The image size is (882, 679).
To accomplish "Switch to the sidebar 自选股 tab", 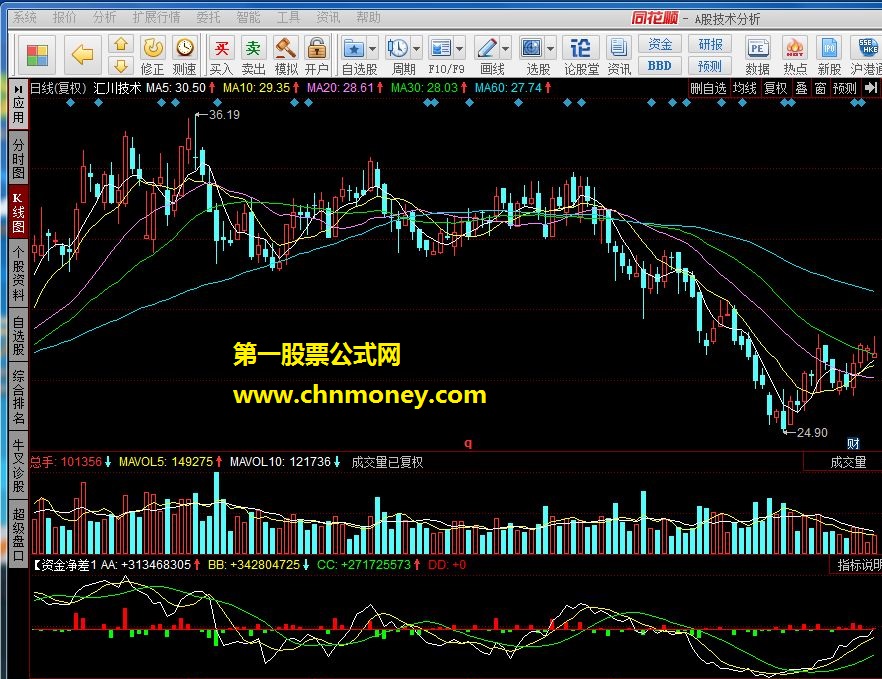I will point(19,336).
